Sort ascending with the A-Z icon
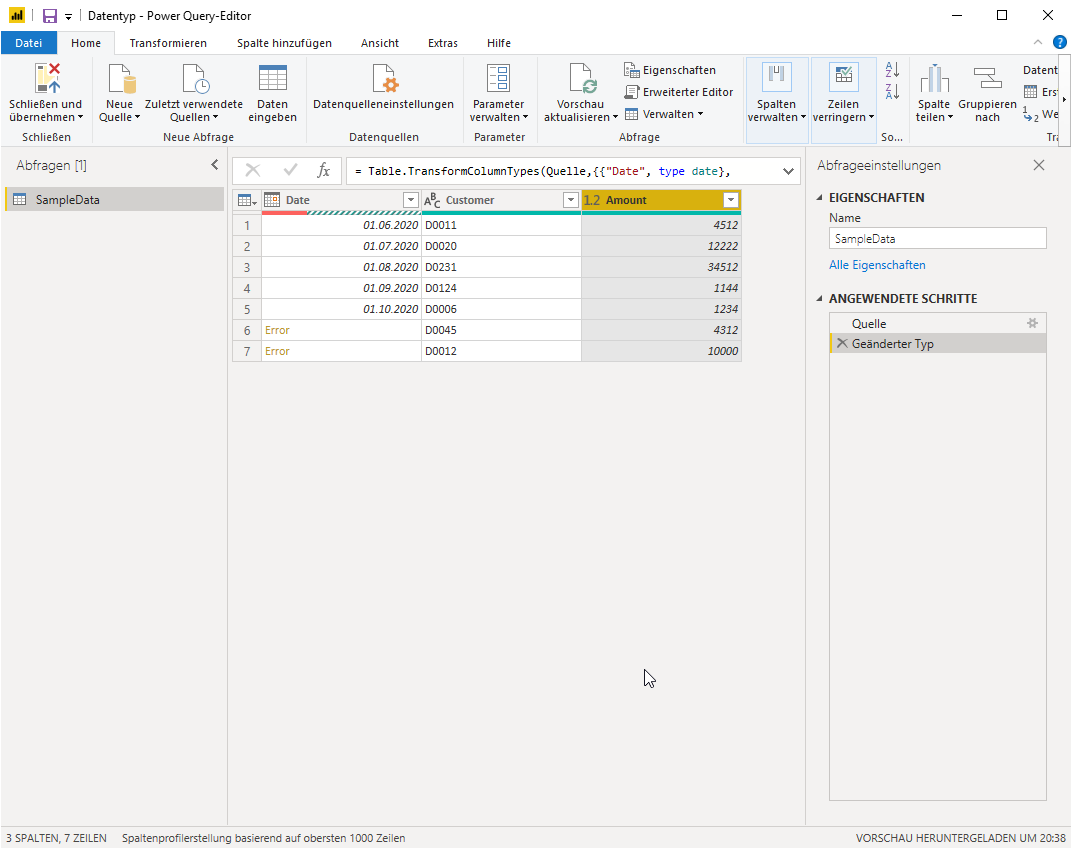1072x849 pixels. coord(892,69)
